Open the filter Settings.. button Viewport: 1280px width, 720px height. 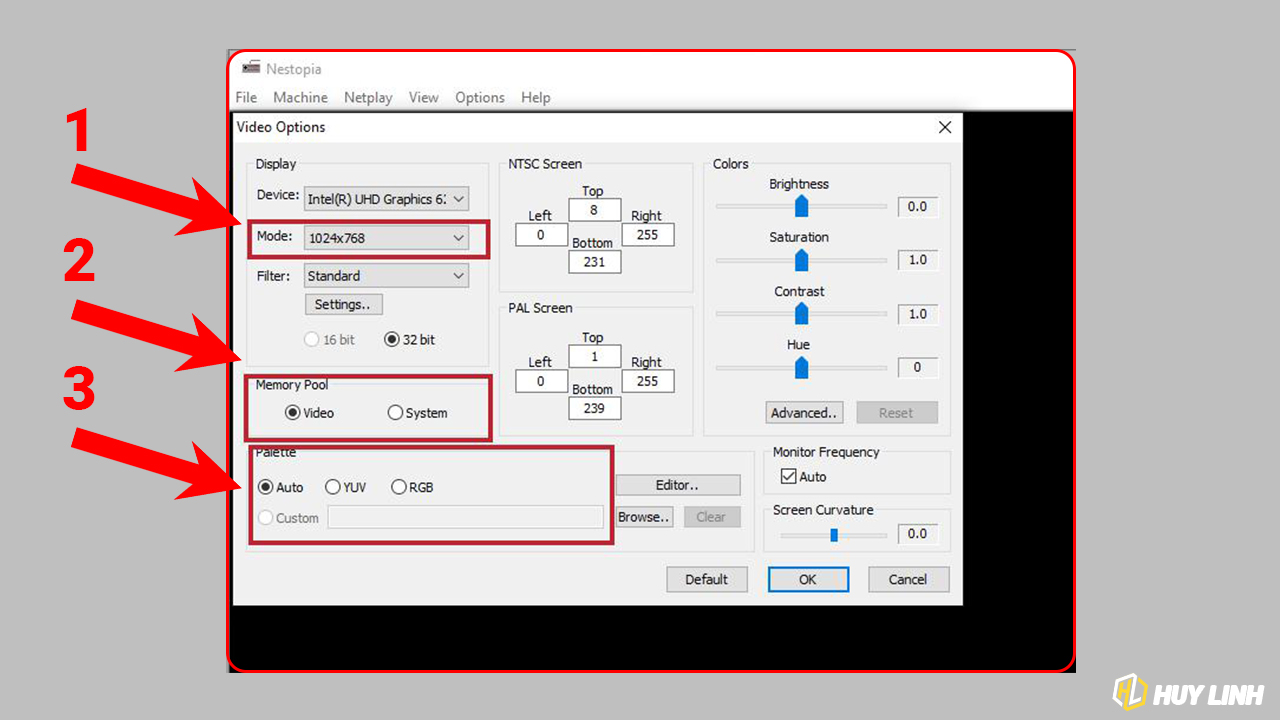point(343,304)
